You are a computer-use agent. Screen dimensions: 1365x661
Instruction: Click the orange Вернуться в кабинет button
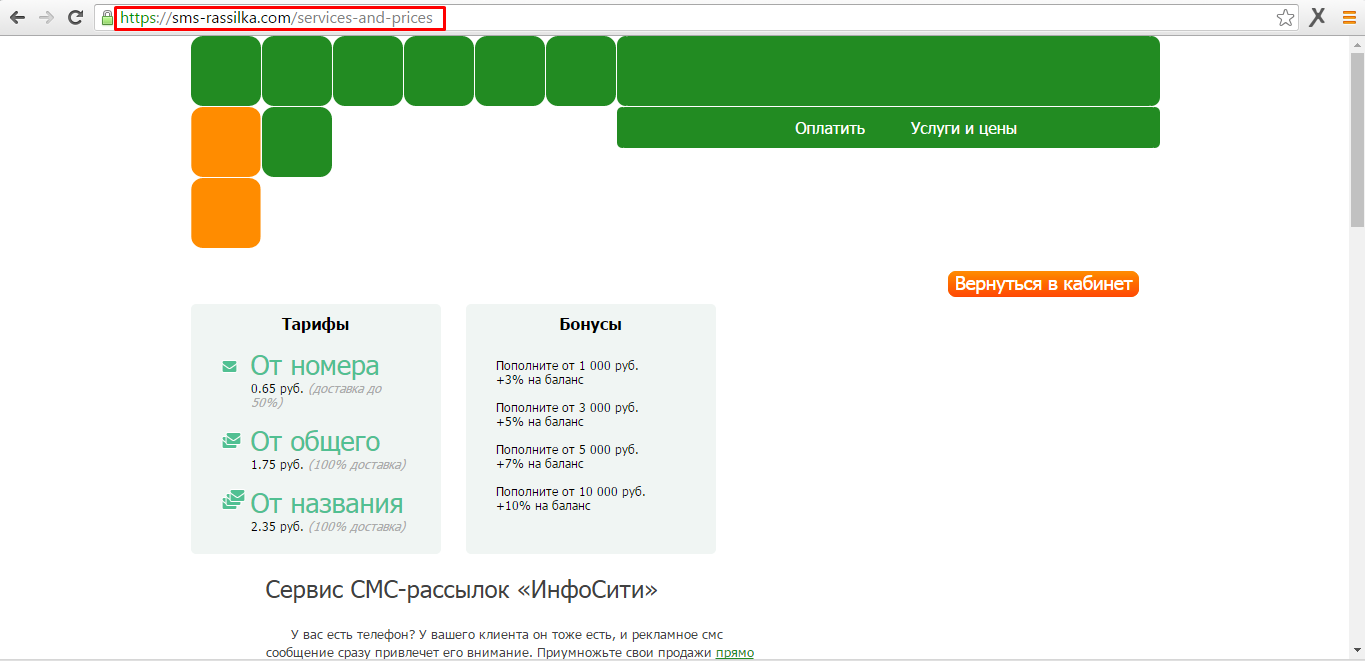click(x=1043, y=284)
